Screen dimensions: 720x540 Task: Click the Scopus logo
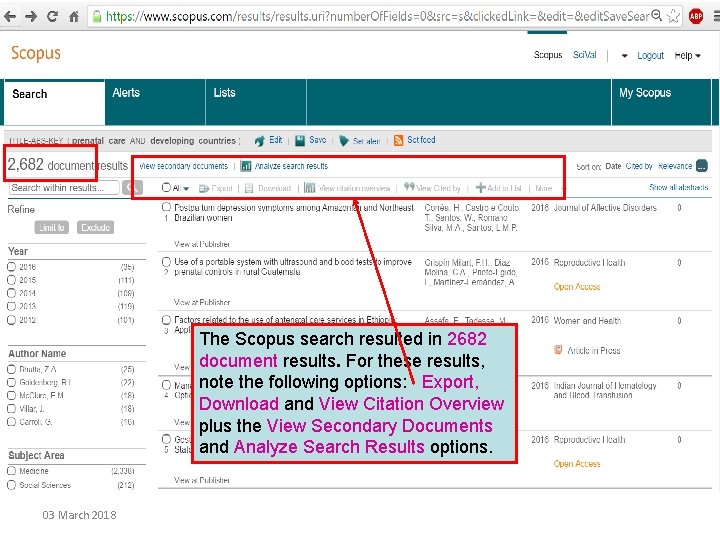coord(36,53)
